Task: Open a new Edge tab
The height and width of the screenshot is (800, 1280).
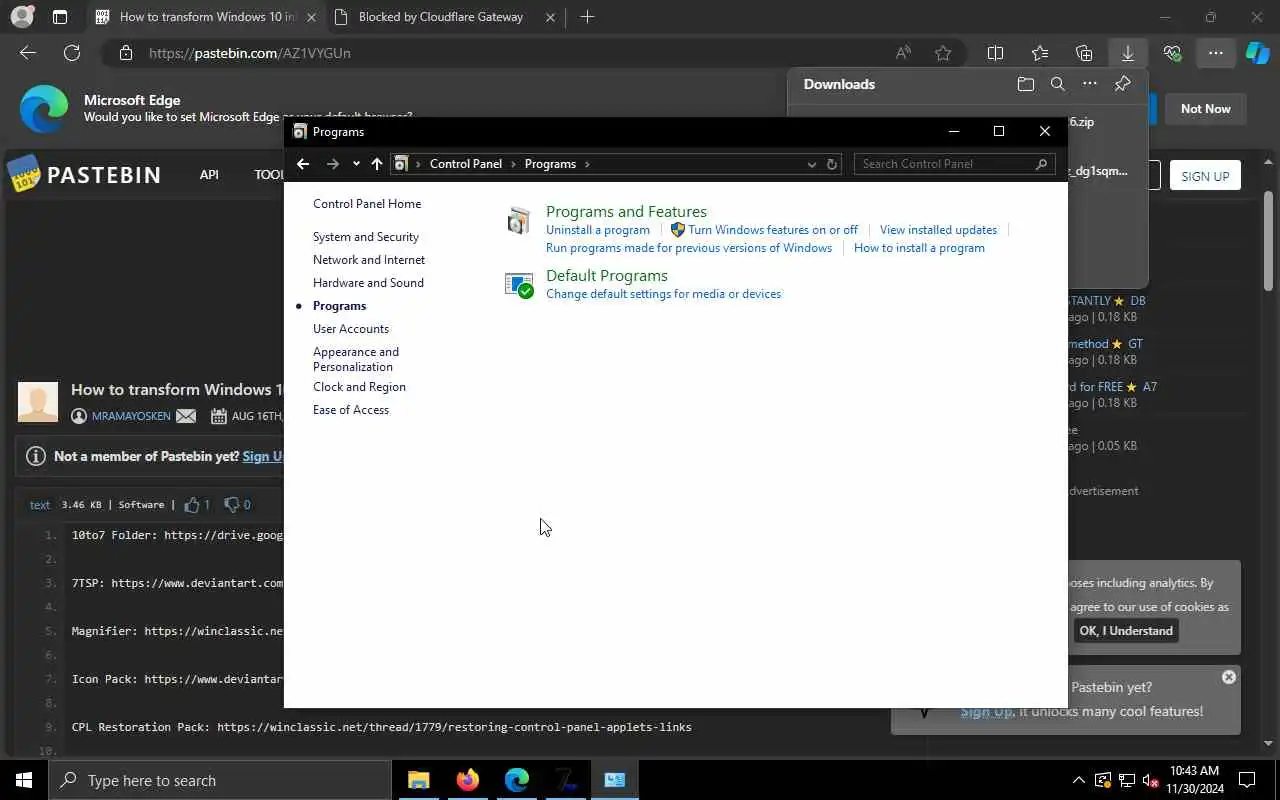Action: (x=587, y=17)
